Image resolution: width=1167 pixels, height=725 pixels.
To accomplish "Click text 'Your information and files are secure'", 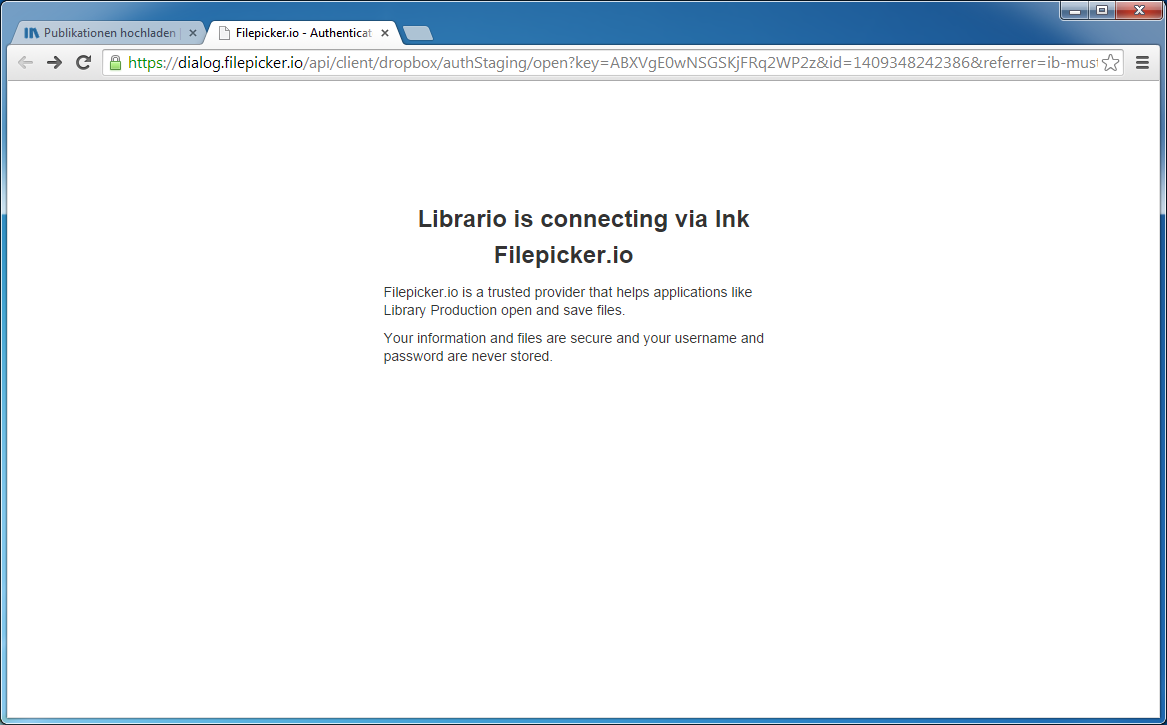I will click(x=498, y=338).
